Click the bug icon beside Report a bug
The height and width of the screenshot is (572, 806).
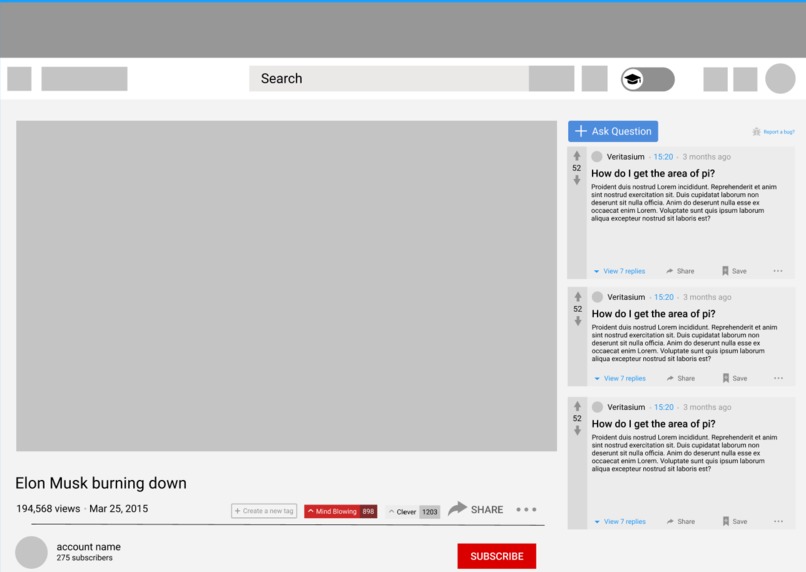point(756,132)
